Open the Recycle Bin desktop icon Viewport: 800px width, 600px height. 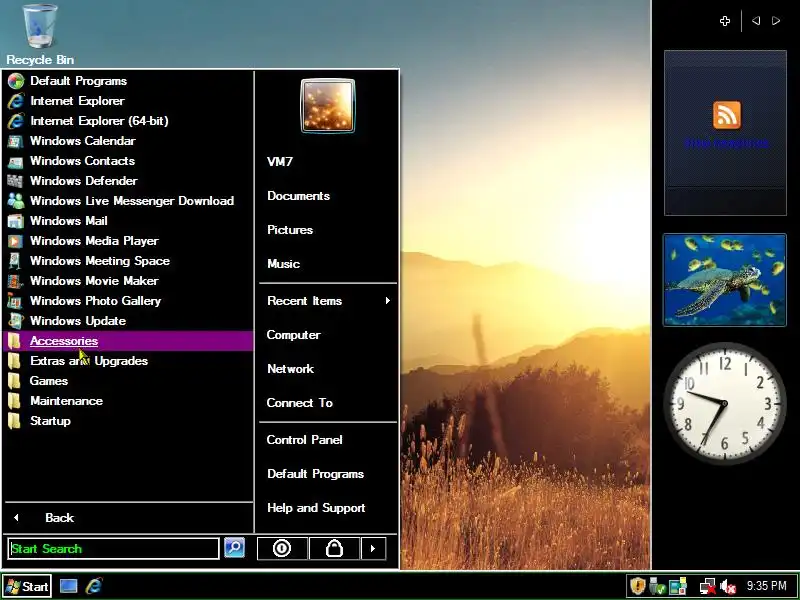coord(40,34)
